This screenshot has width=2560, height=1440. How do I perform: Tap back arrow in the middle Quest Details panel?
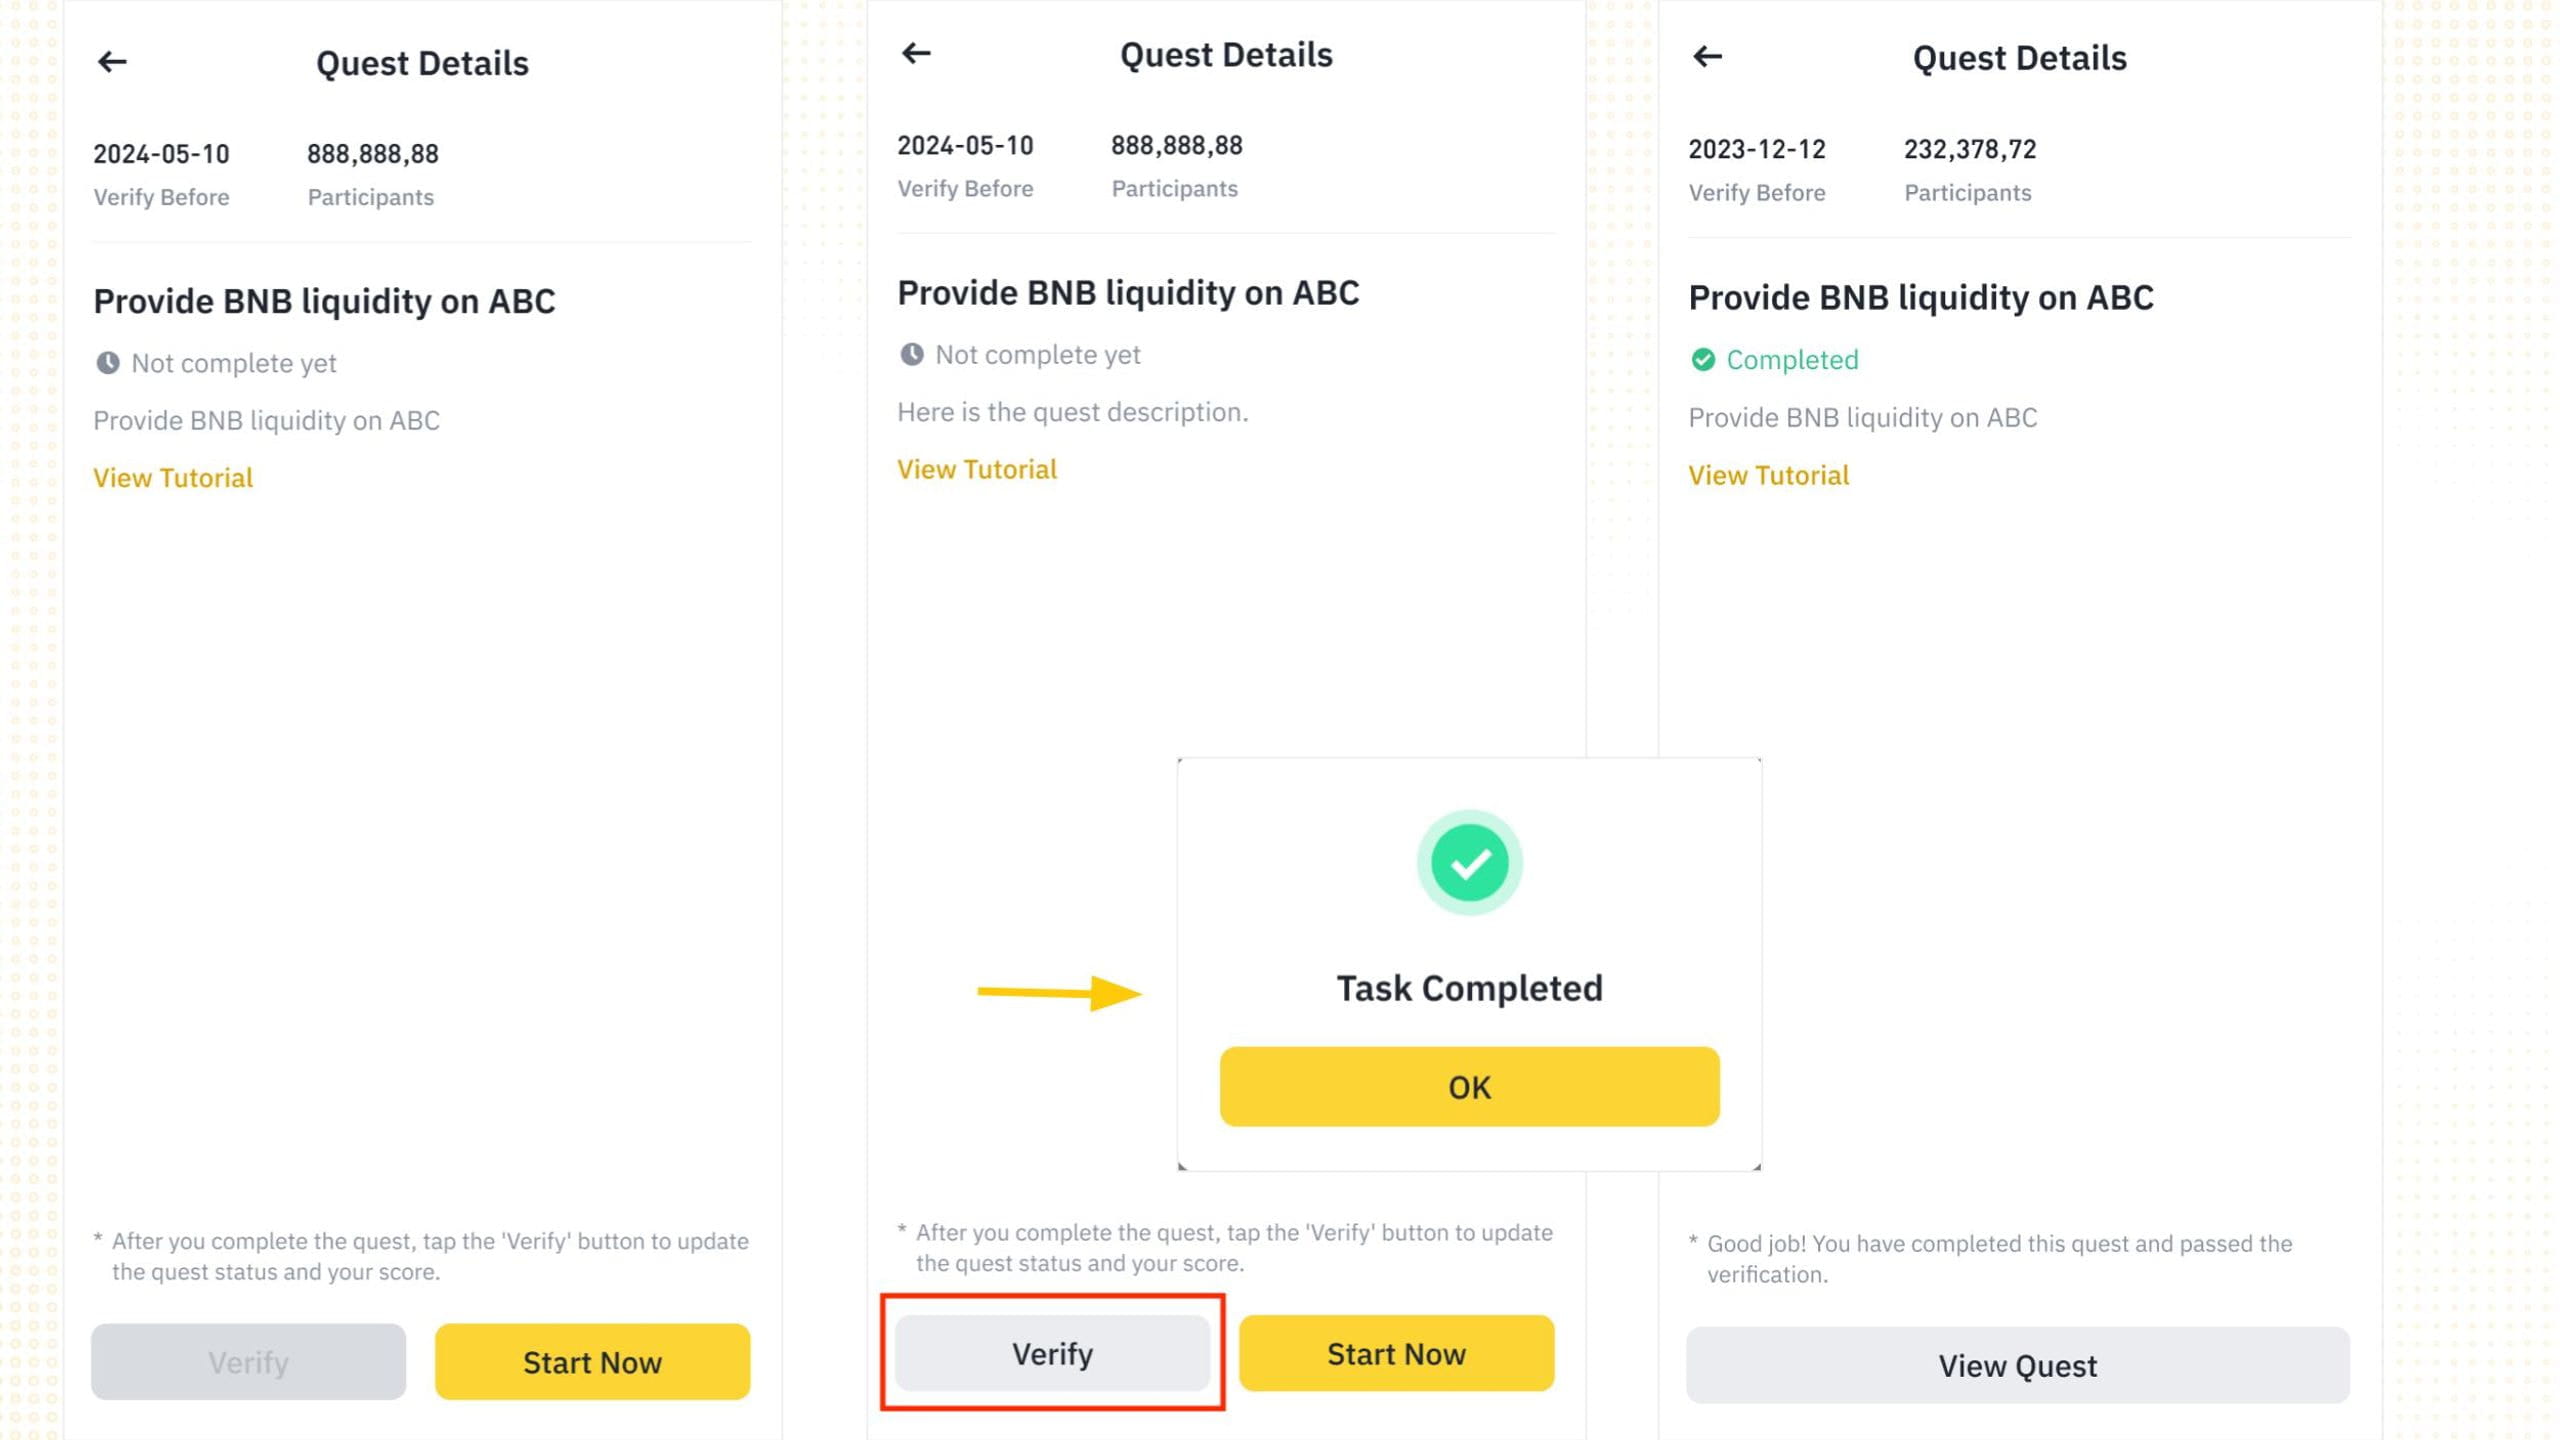(916, 53)
